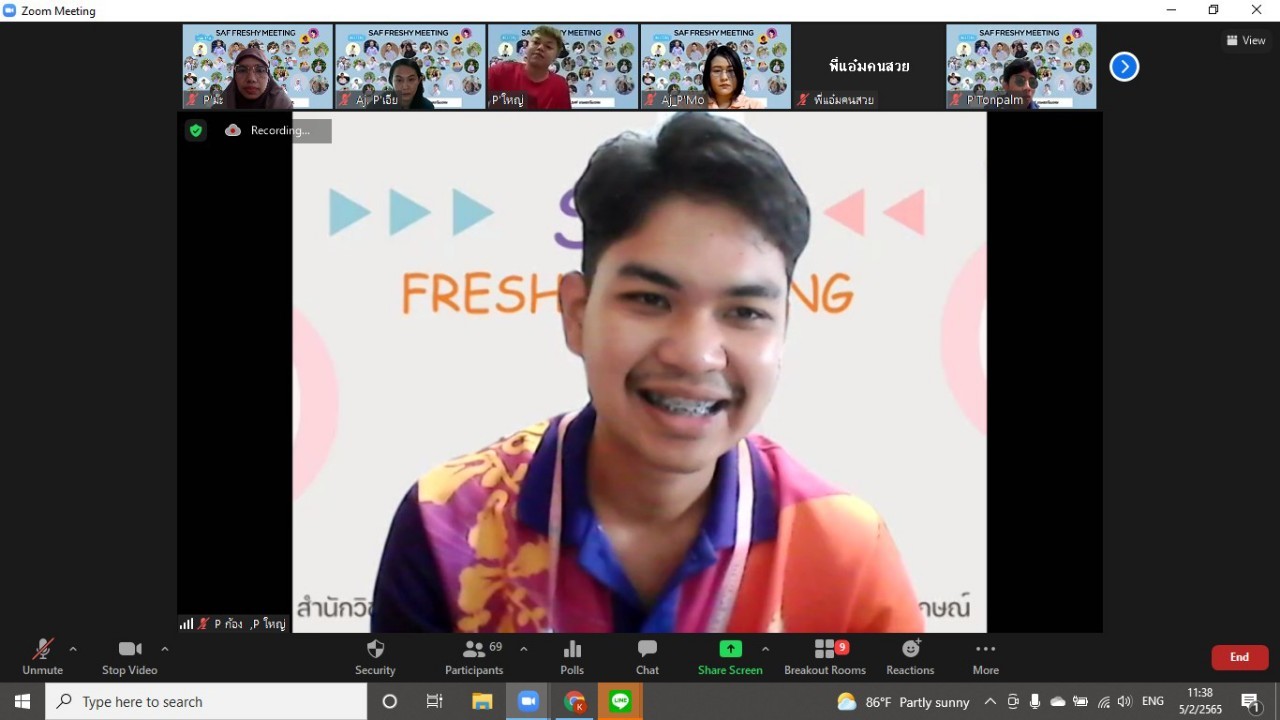
Task: Open Breakout Rooms
Action: 825,656
